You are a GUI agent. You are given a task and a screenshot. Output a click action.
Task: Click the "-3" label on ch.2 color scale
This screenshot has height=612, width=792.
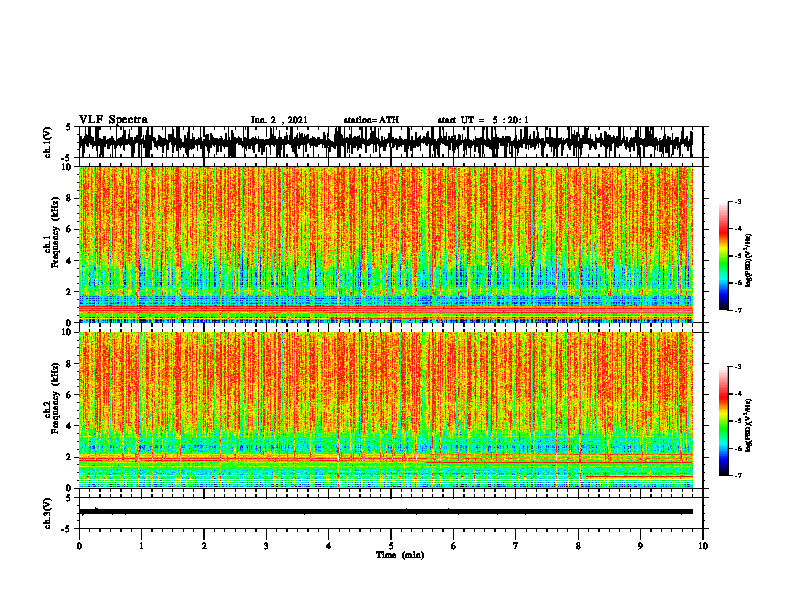point(738,367)
